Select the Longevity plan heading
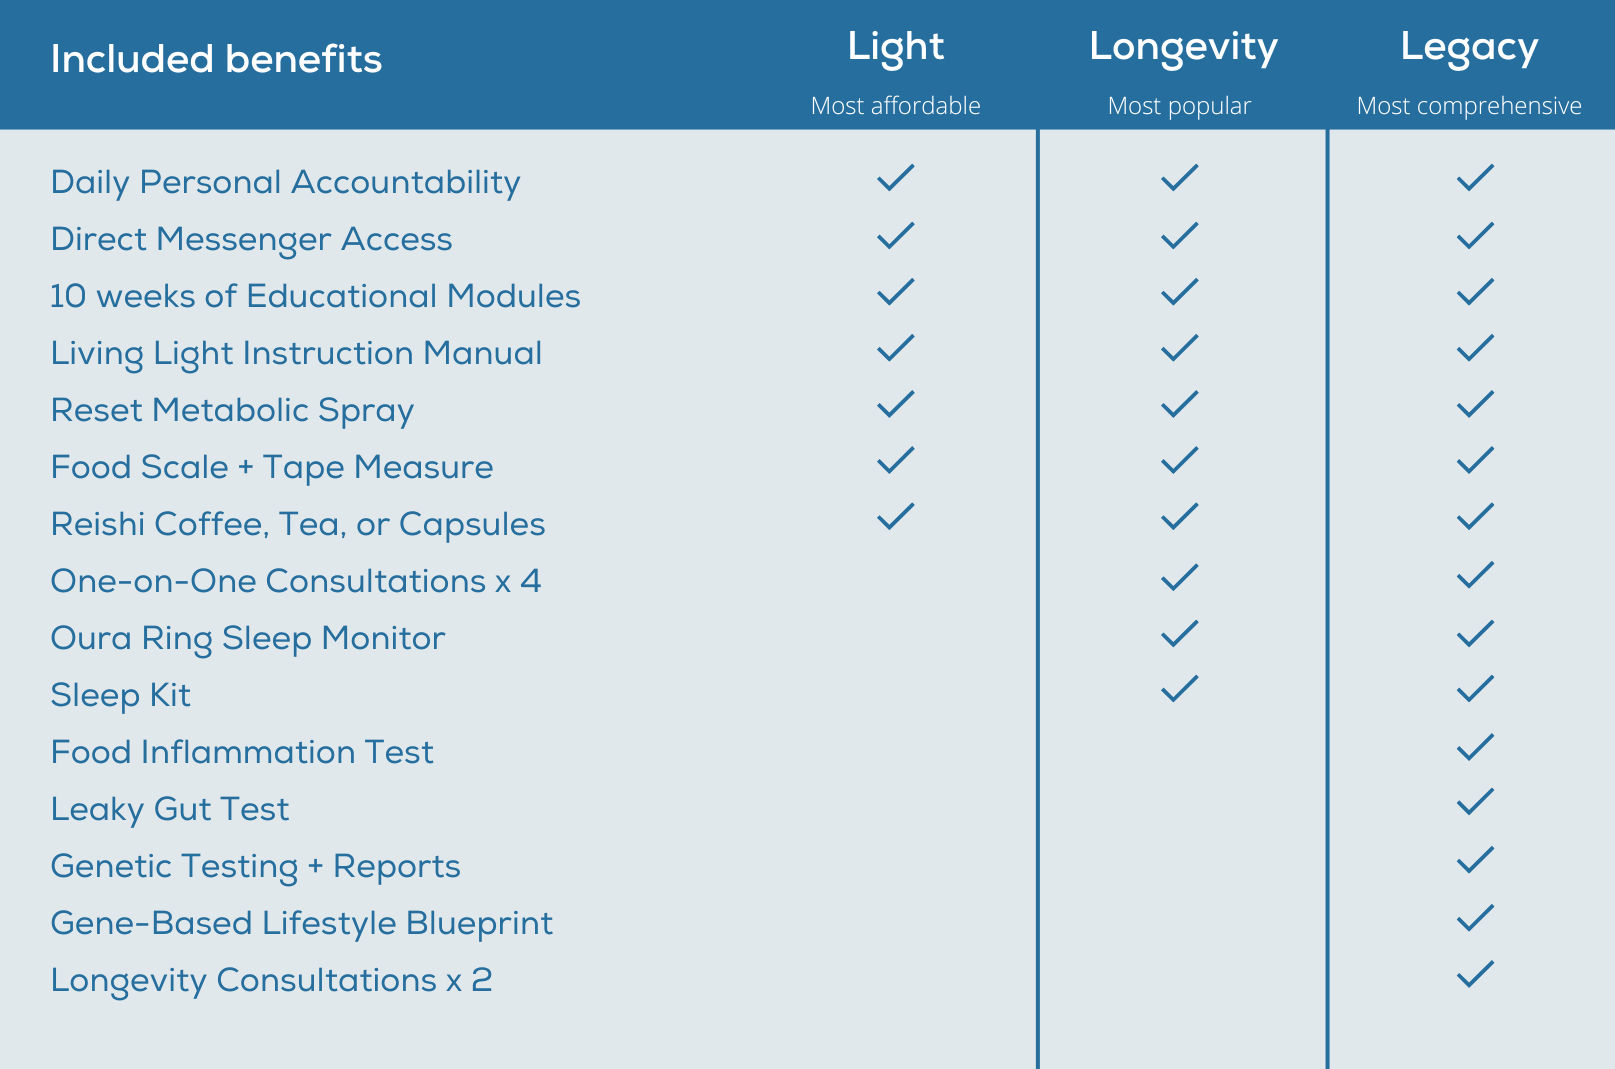Screen dimensions: 1615x1069 1183,47
